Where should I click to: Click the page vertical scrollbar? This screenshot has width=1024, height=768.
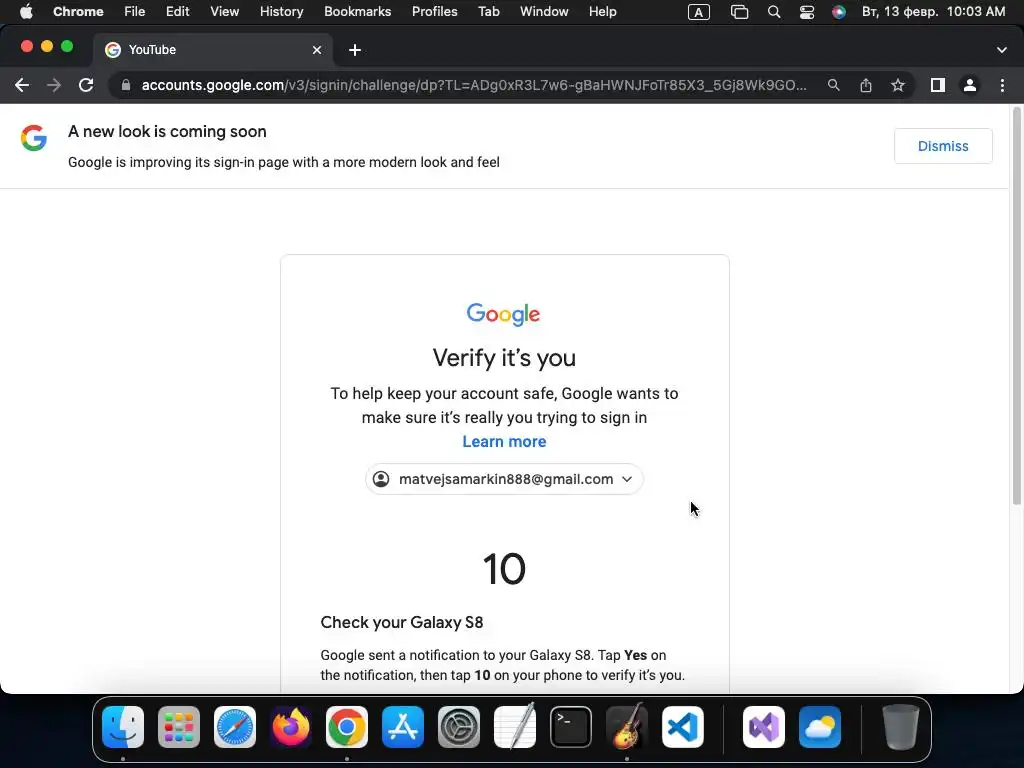point(1016,307)
